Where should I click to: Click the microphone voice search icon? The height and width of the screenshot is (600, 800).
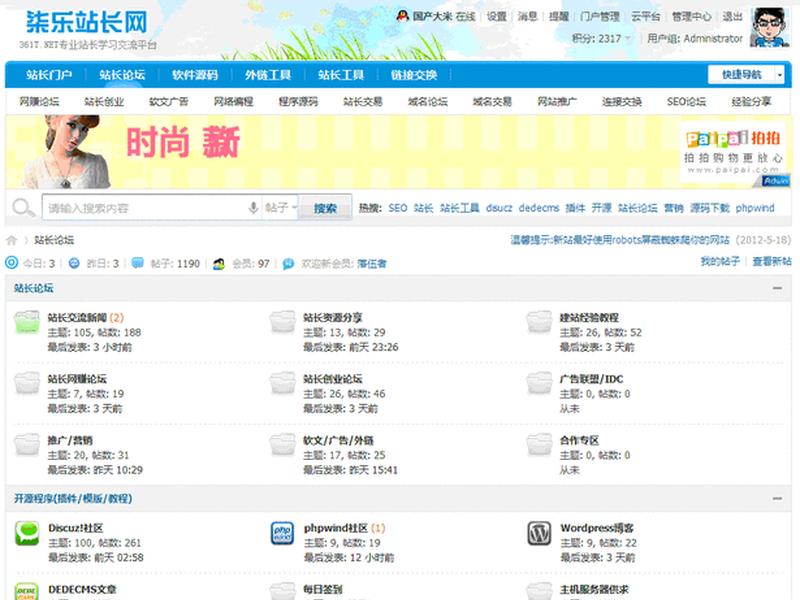tap(253, 208)
